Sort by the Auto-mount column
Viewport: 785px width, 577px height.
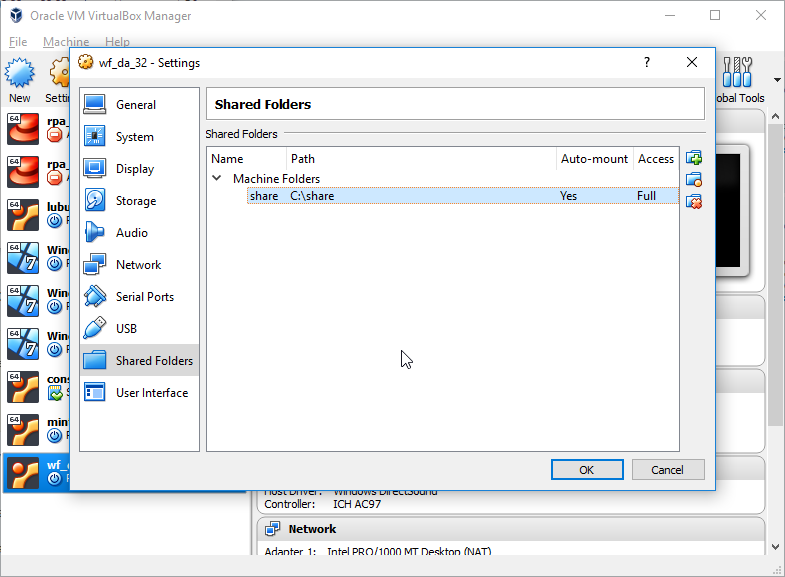pos(594,159)
